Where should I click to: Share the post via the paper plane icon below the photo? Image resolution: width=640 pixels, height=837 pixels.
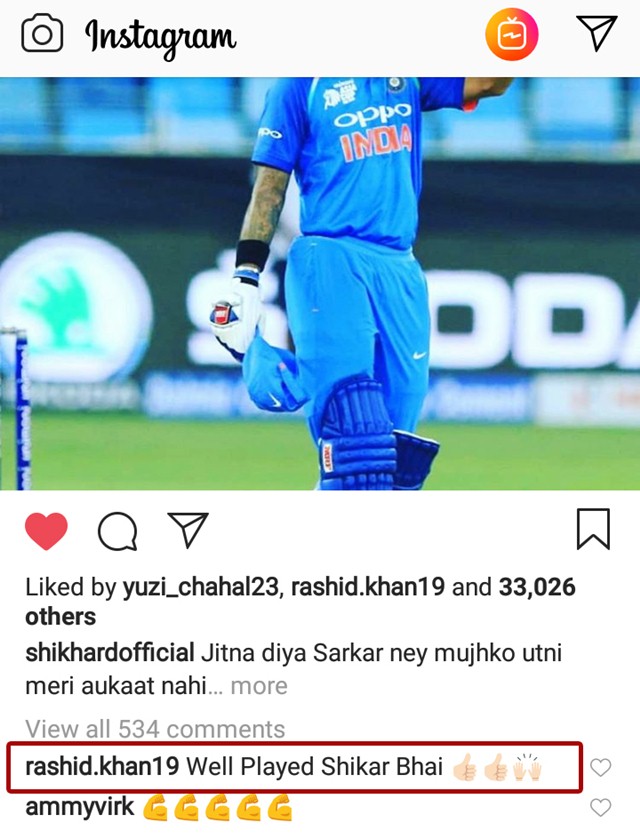pyautogui.click(x=187, y=530)
